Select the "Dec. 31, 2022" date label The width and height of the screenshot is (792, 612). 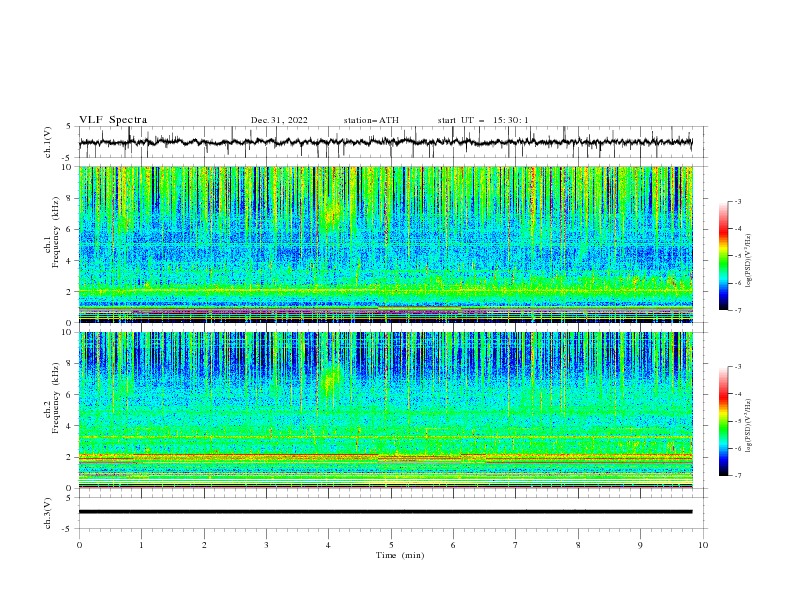[279, 120]
